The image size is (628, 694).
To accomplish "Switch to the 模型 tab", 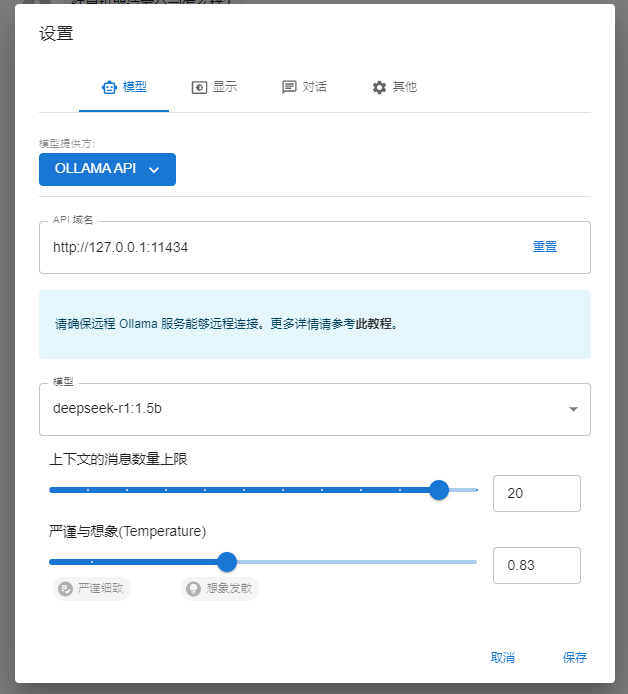I will [124, 87].
